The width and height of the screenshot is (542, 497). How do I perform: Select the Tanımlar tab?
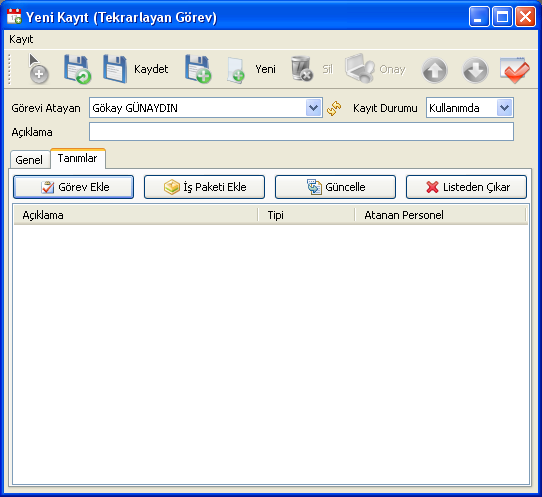[77, 158]
